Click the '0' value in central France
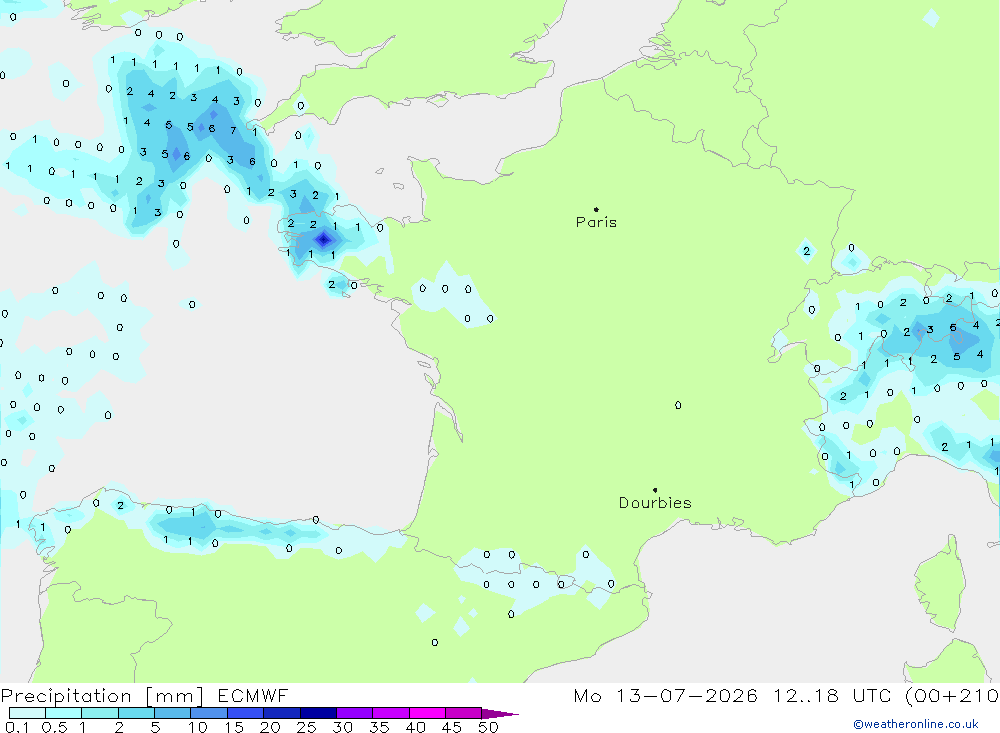The image size is (1000, 733). click(678, 405)
